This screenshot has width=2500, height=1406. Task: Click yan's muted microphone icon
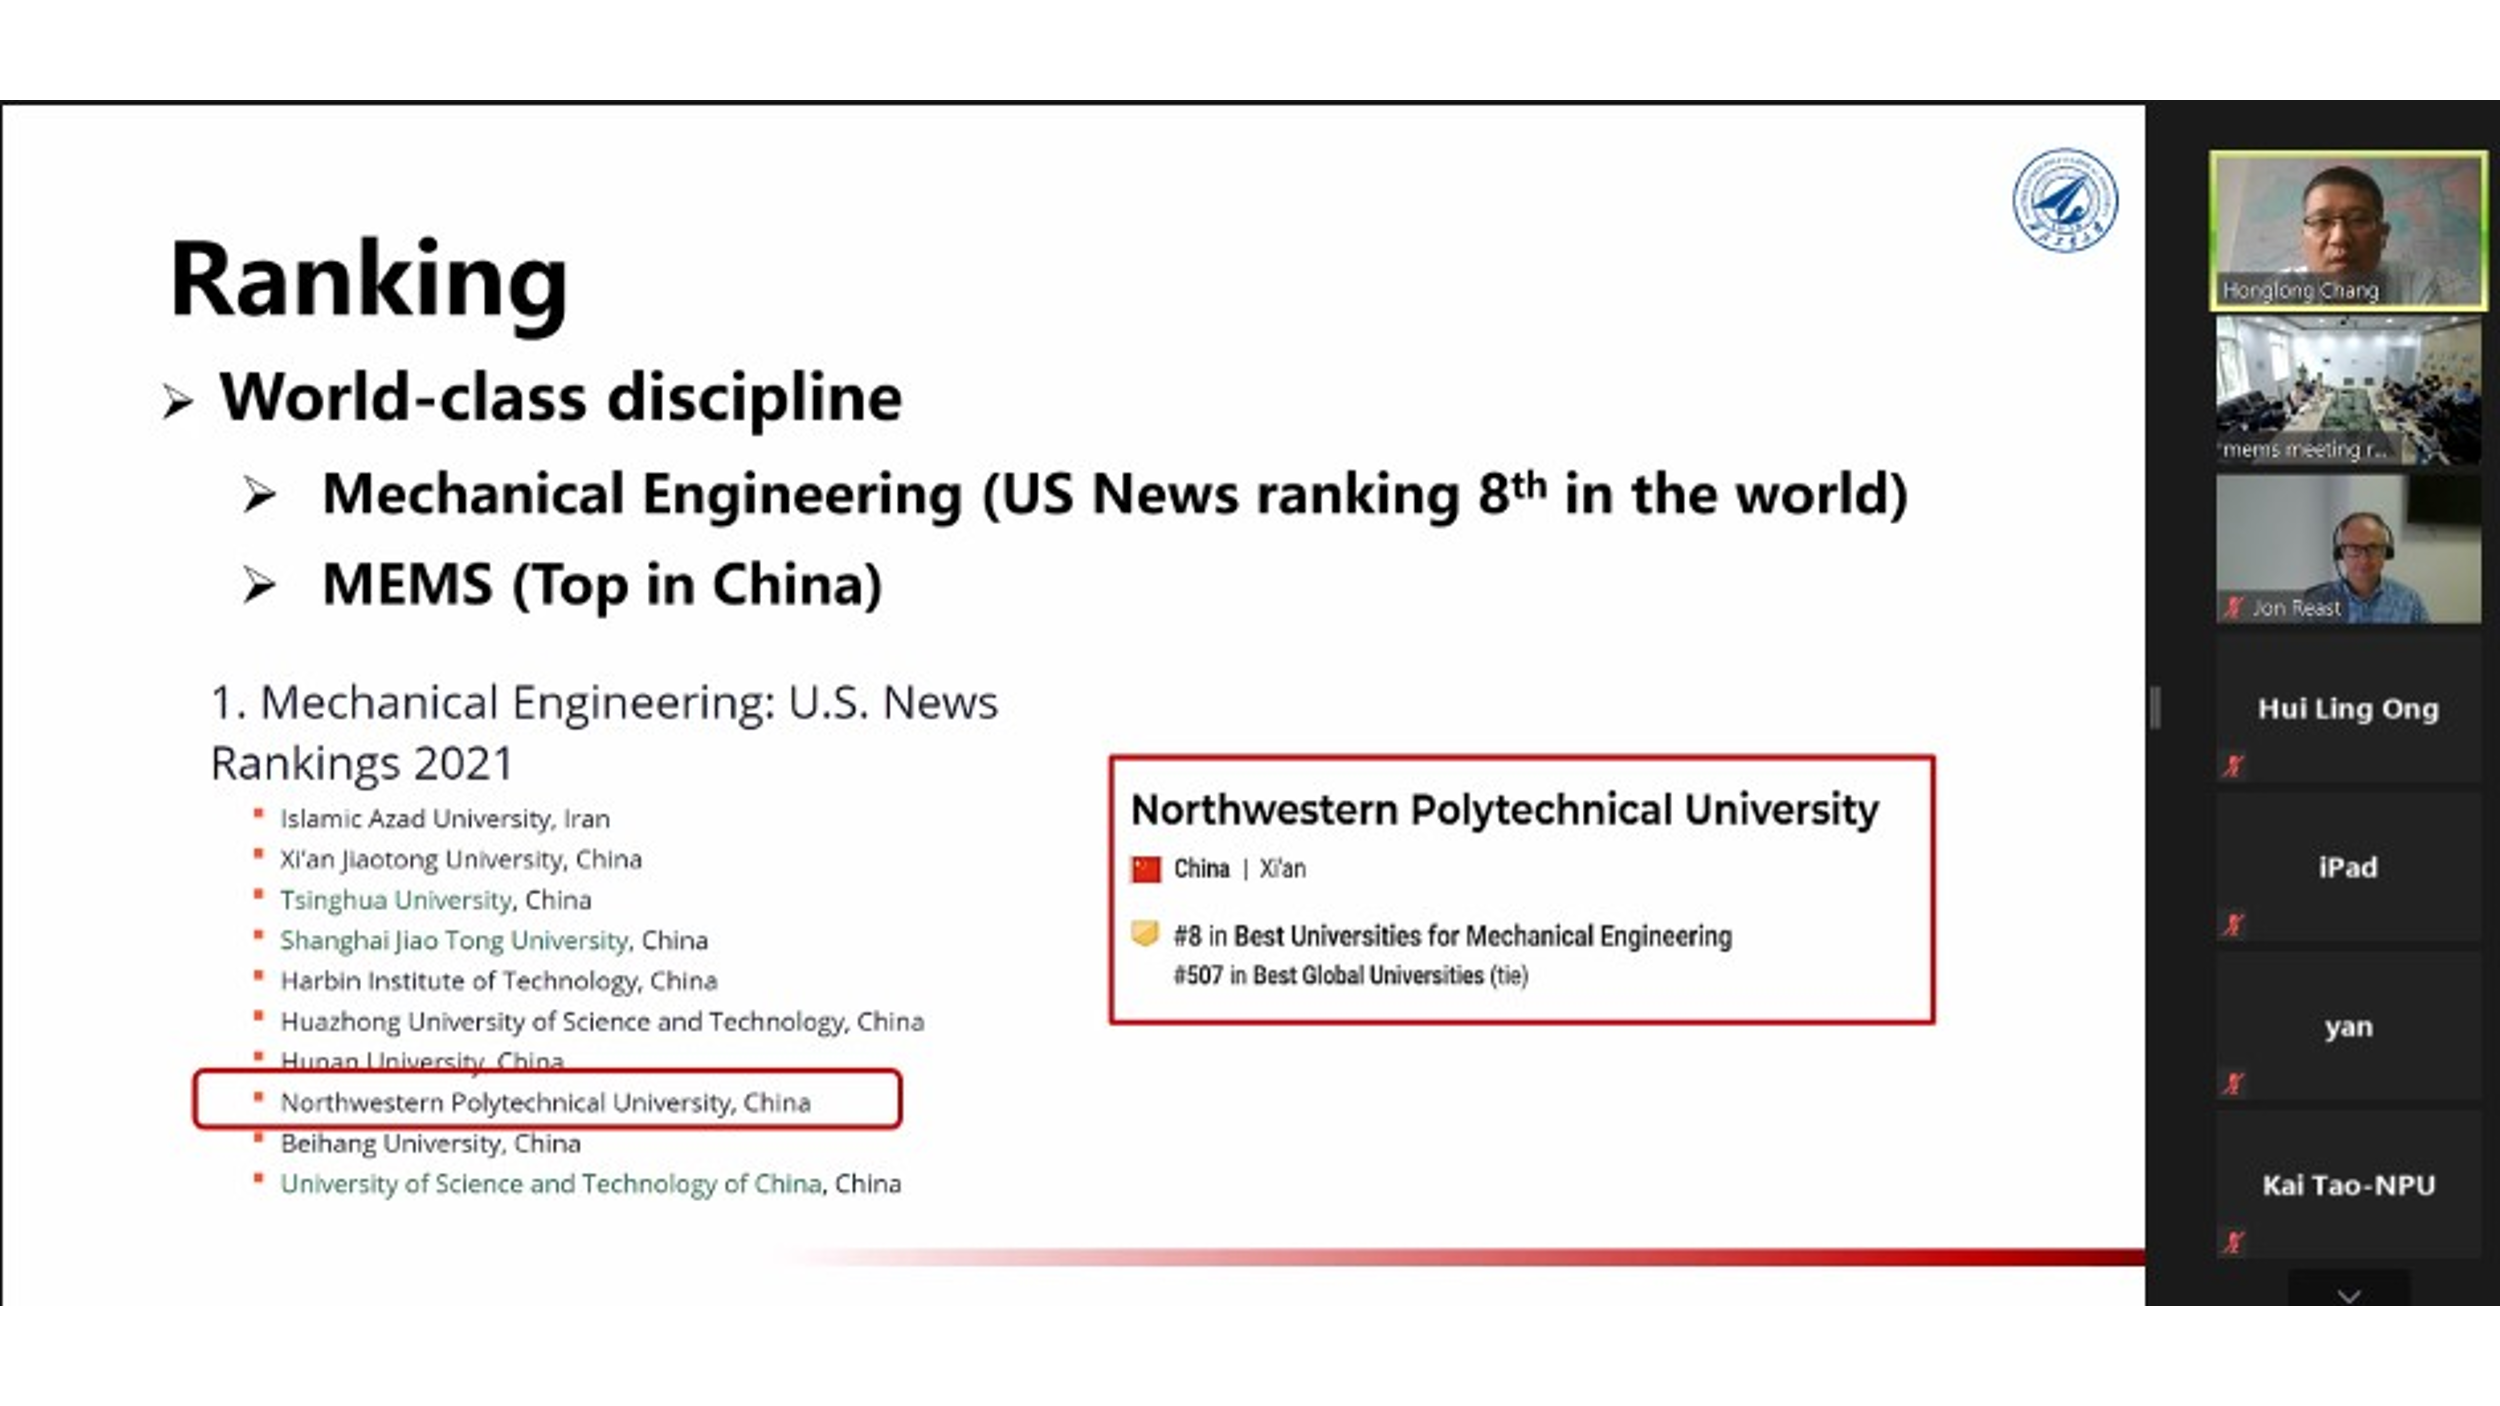pos(2233,1084)
